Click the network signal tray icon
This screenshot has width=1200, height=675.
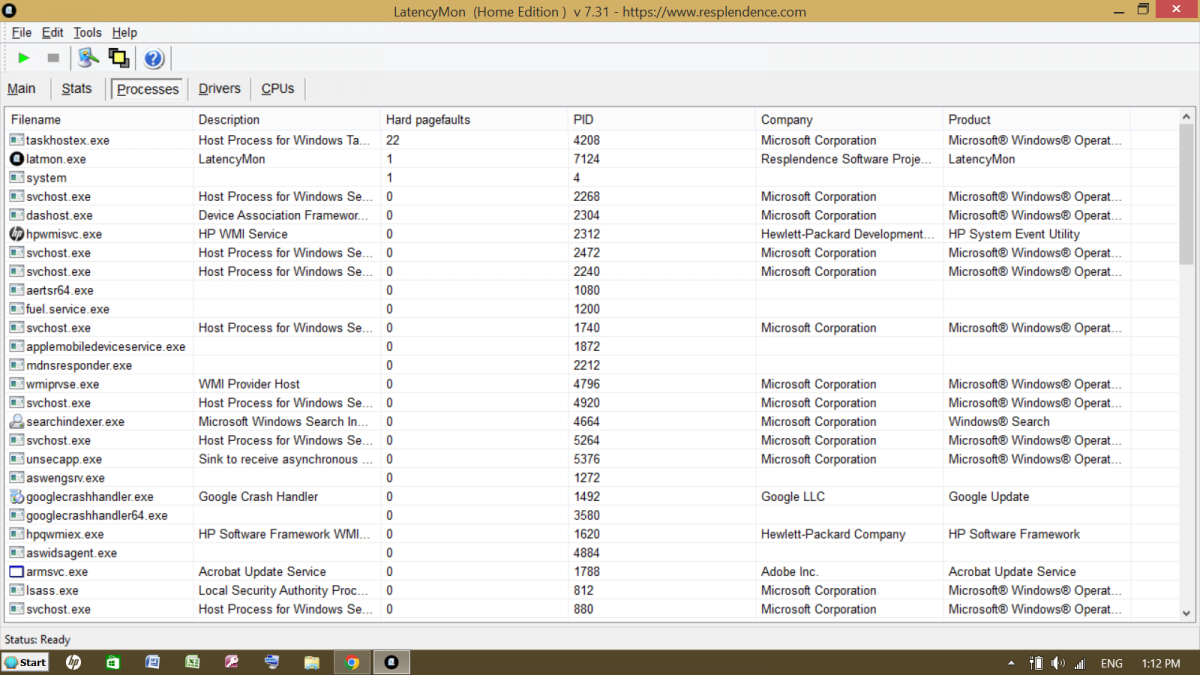(x=1080, y=663)
